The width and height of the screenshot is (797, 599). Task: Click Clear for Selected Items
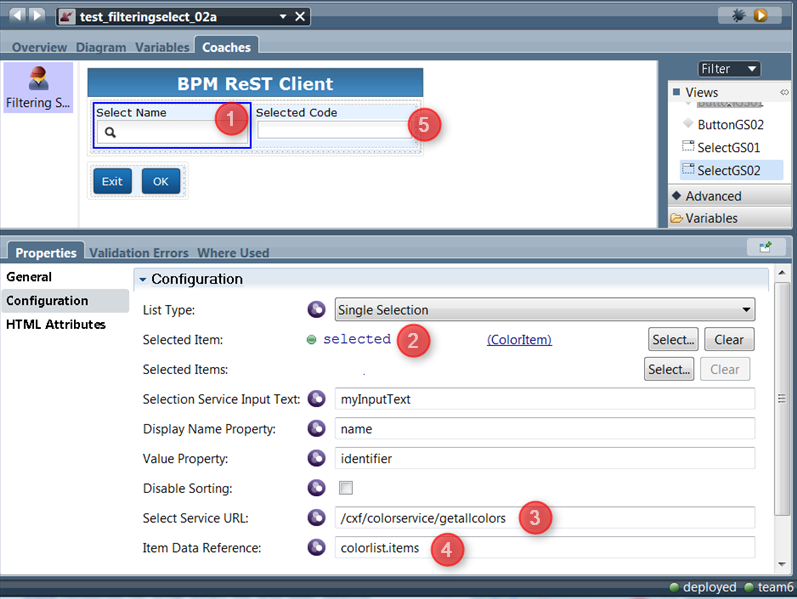(x=725, y=369)
